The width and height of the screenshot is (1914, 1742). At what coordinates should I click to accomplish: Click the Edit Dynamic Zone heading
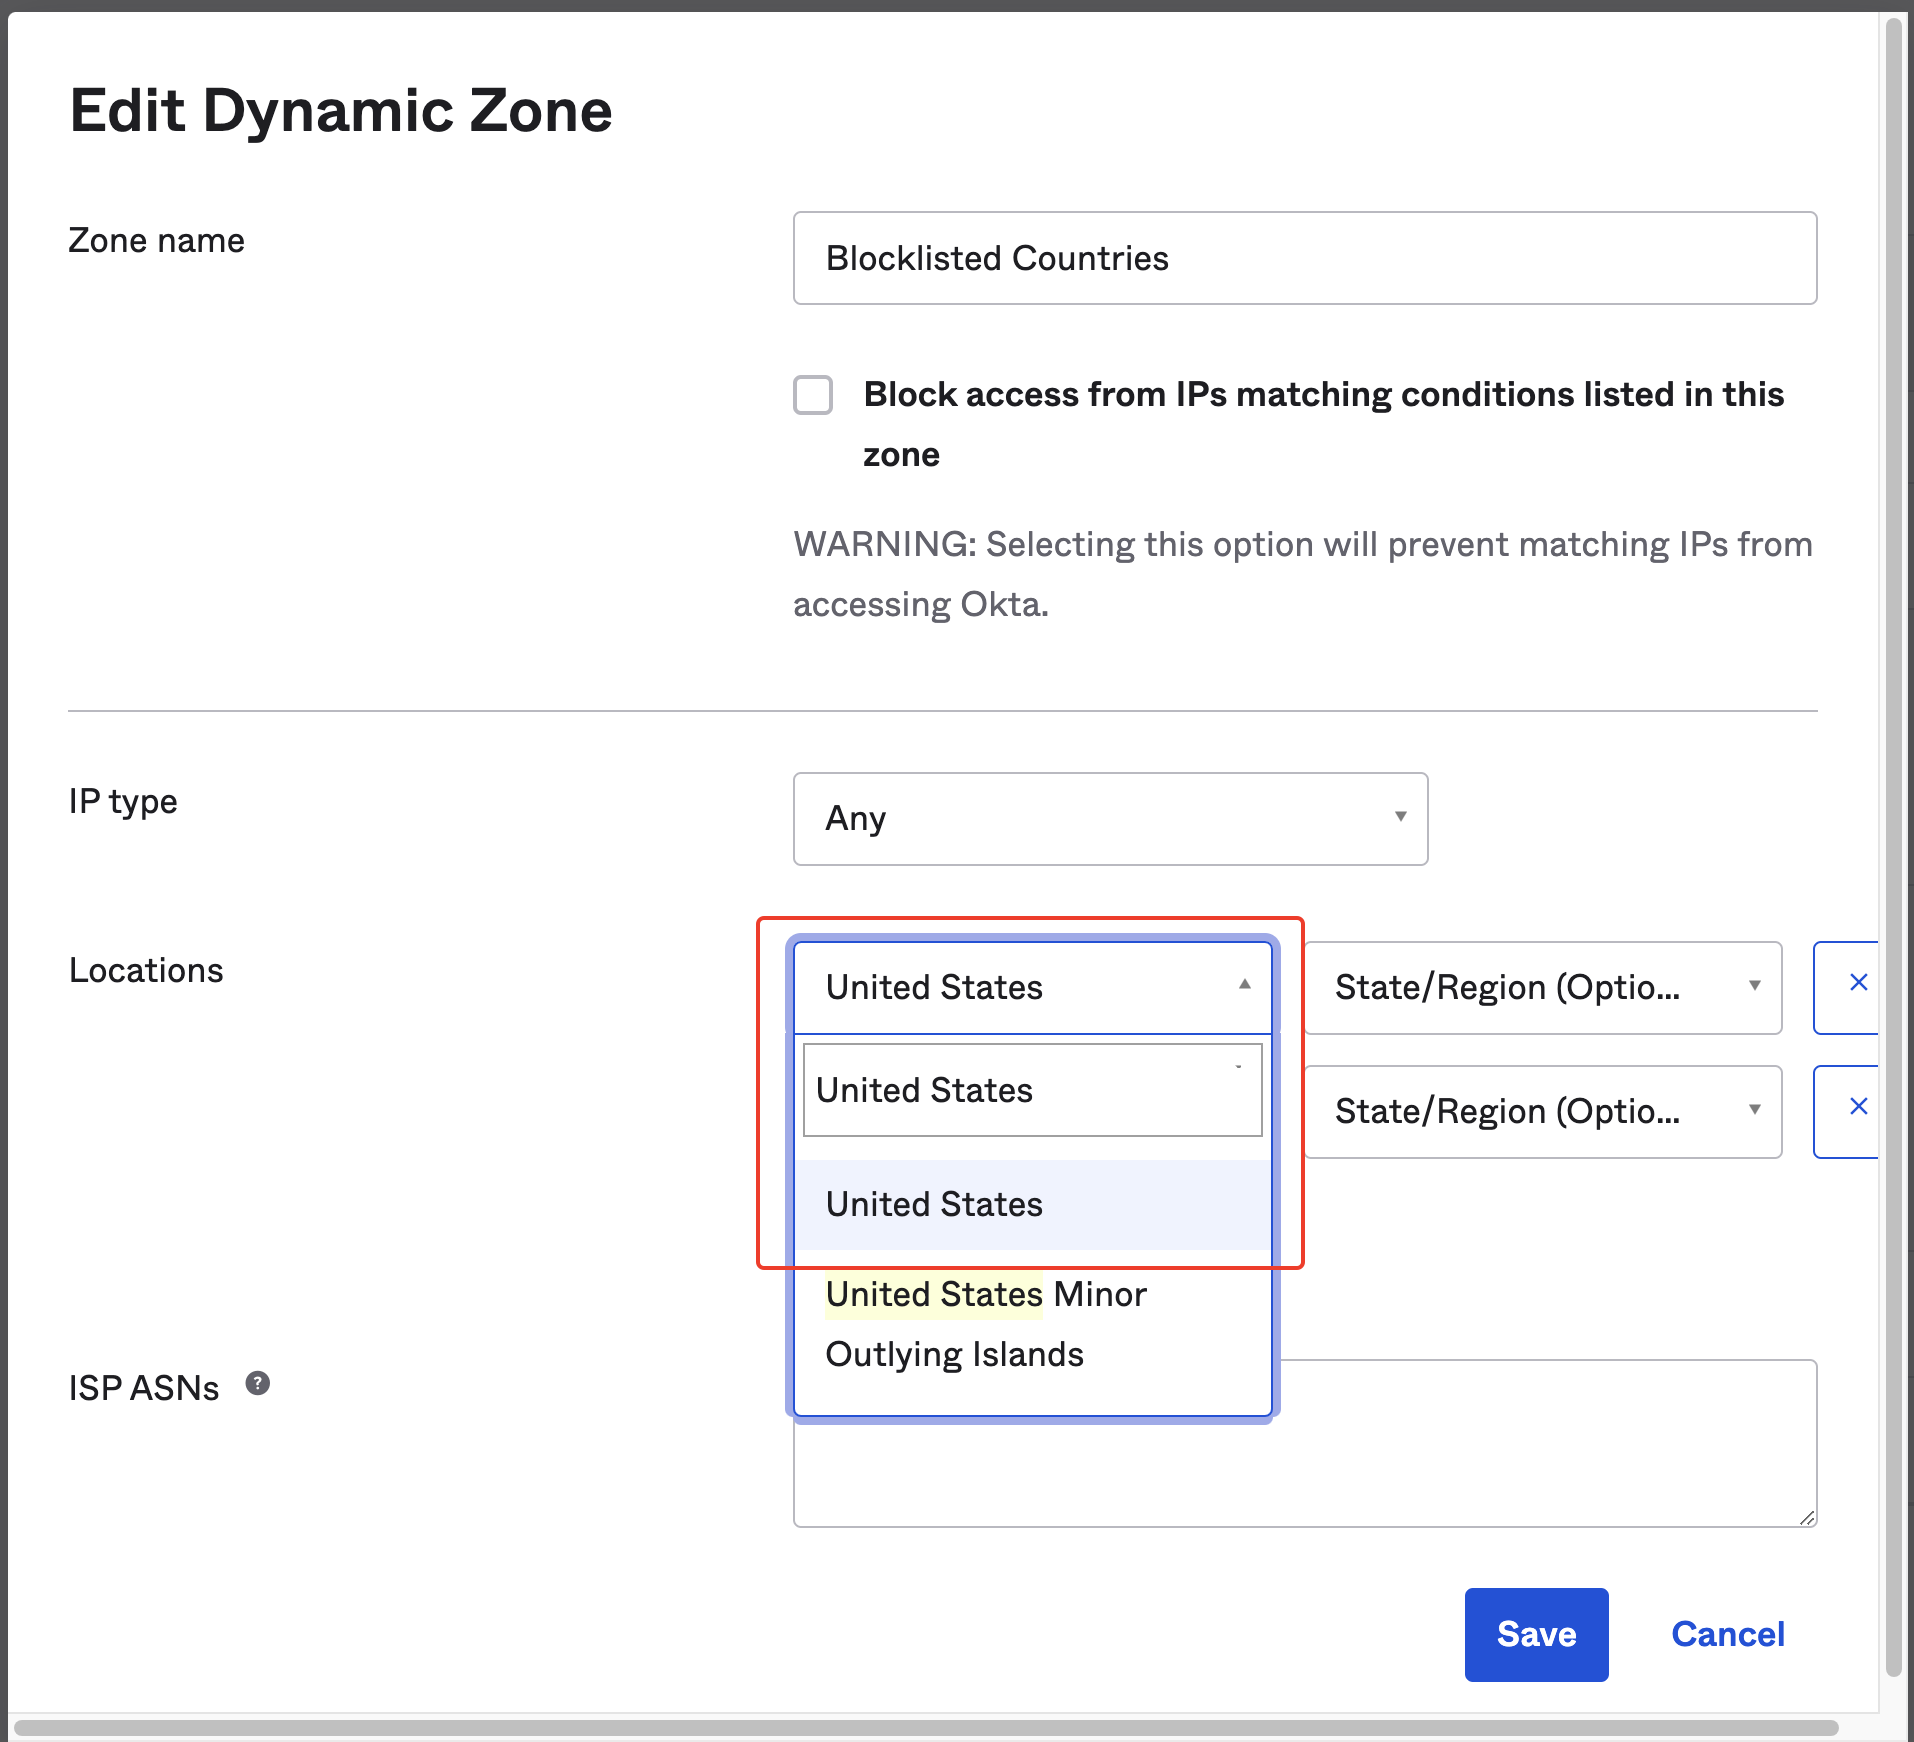point(341,110)
